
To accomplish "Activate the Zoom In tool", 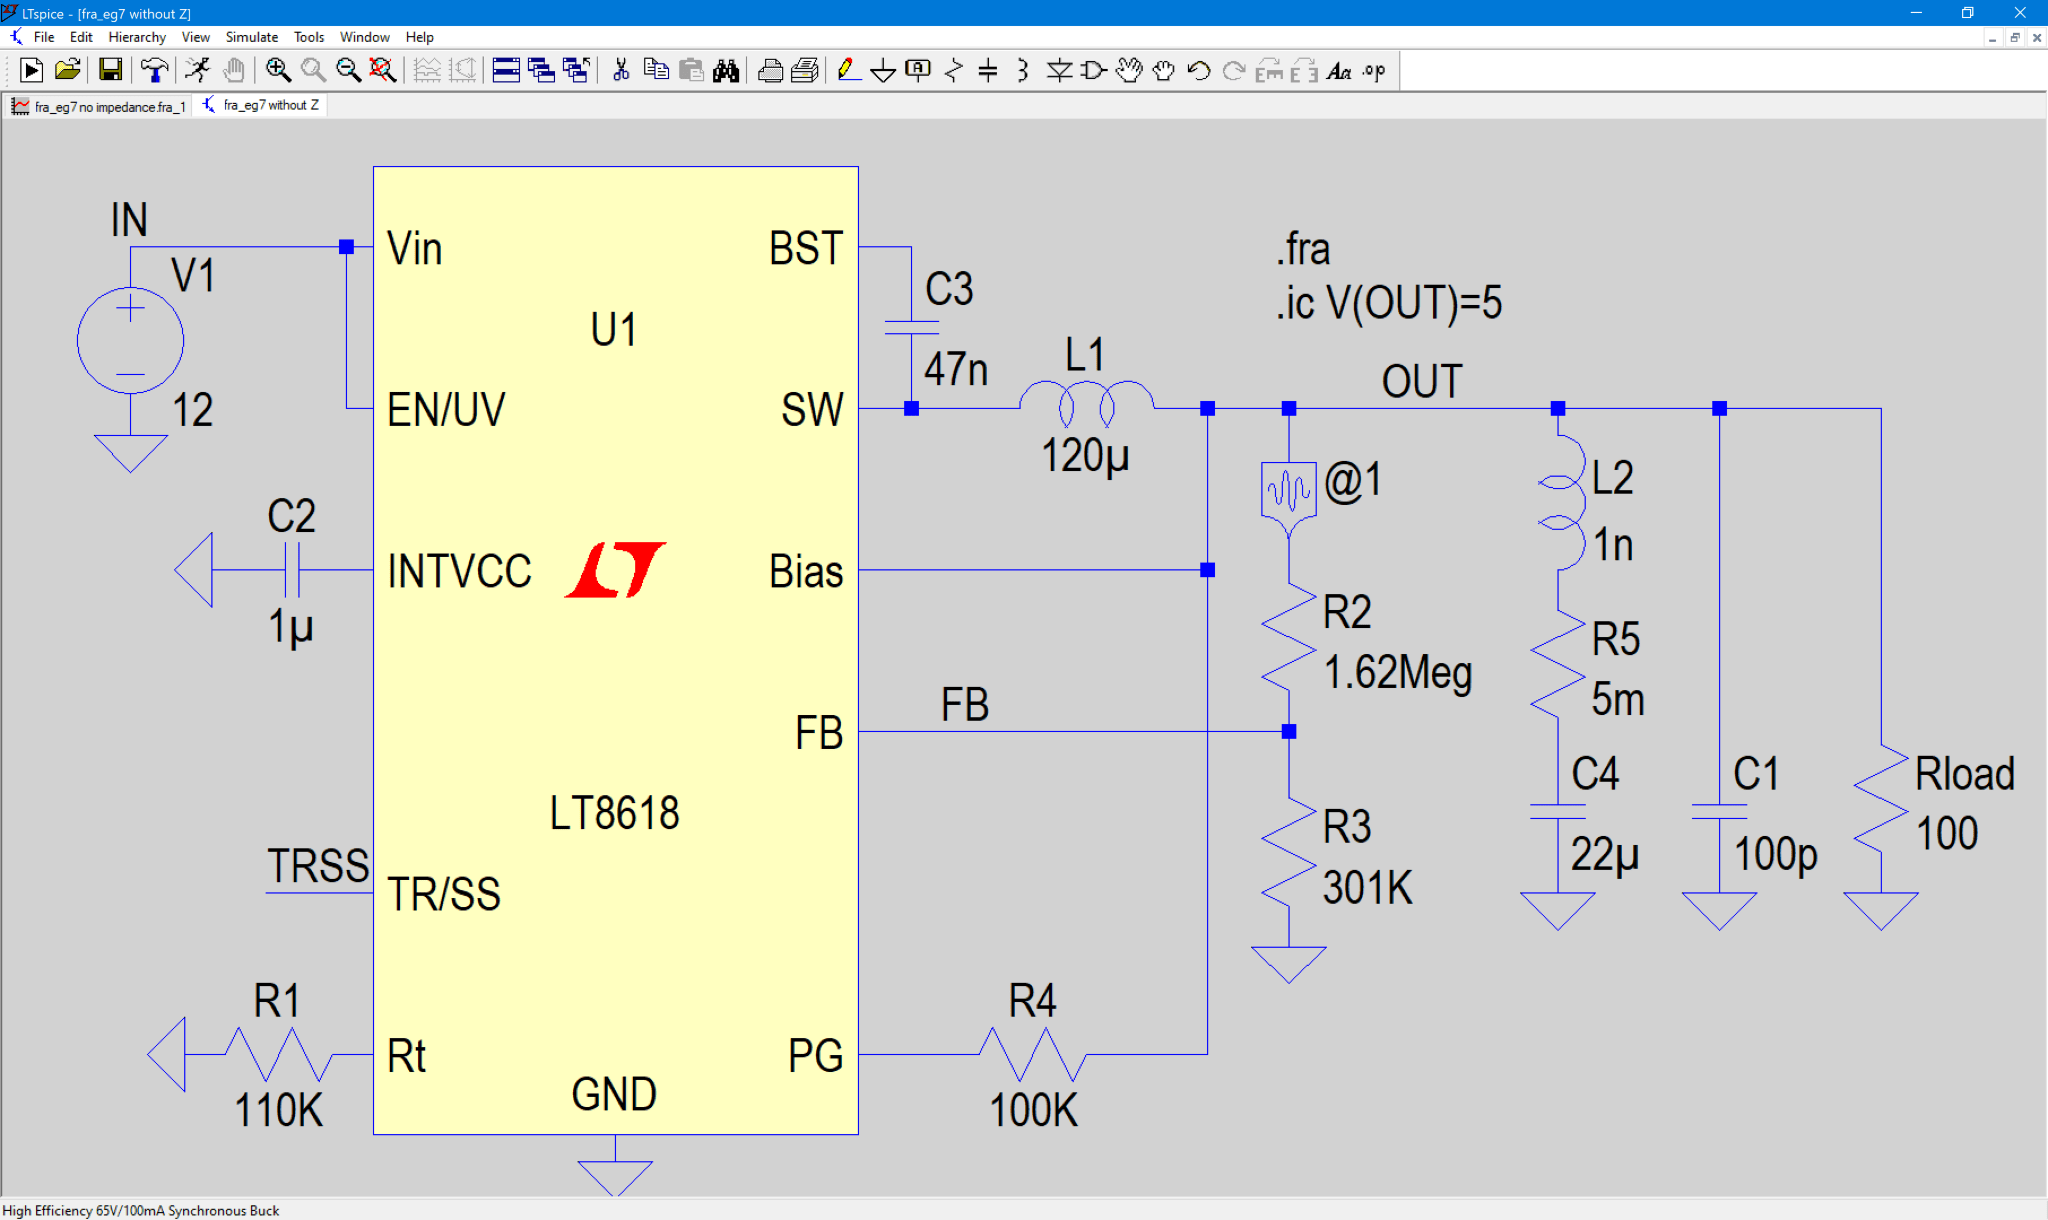I will (280, 70).
